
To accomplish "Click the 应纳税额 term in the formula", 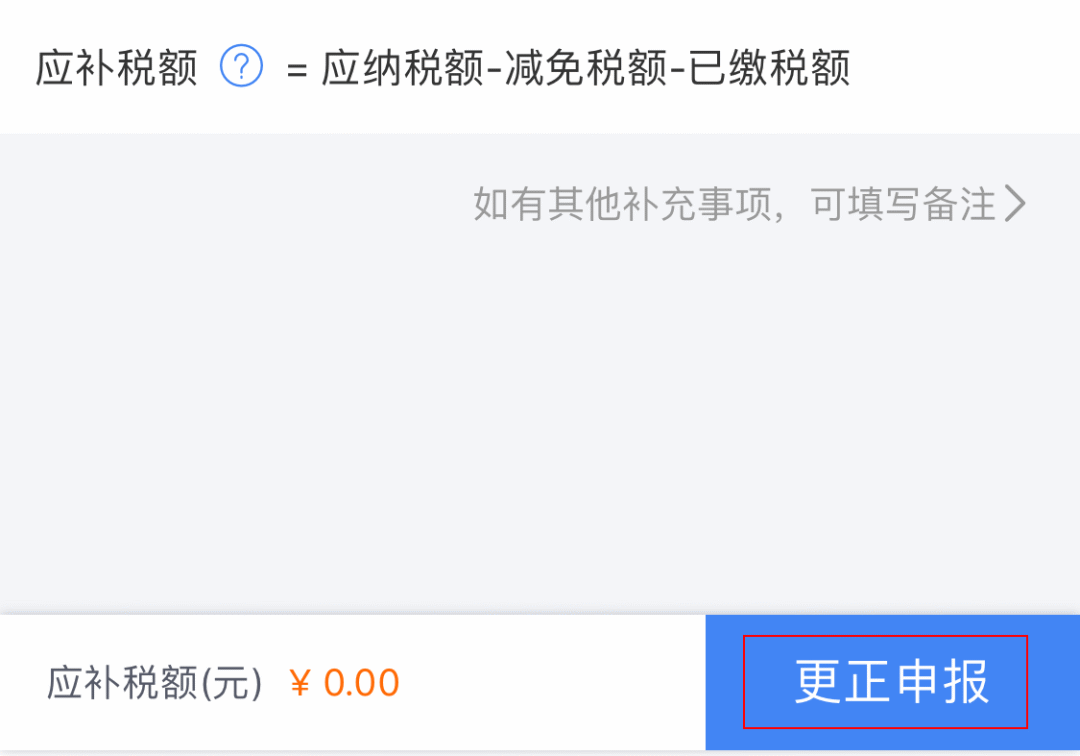I will (x=403, y=67).
